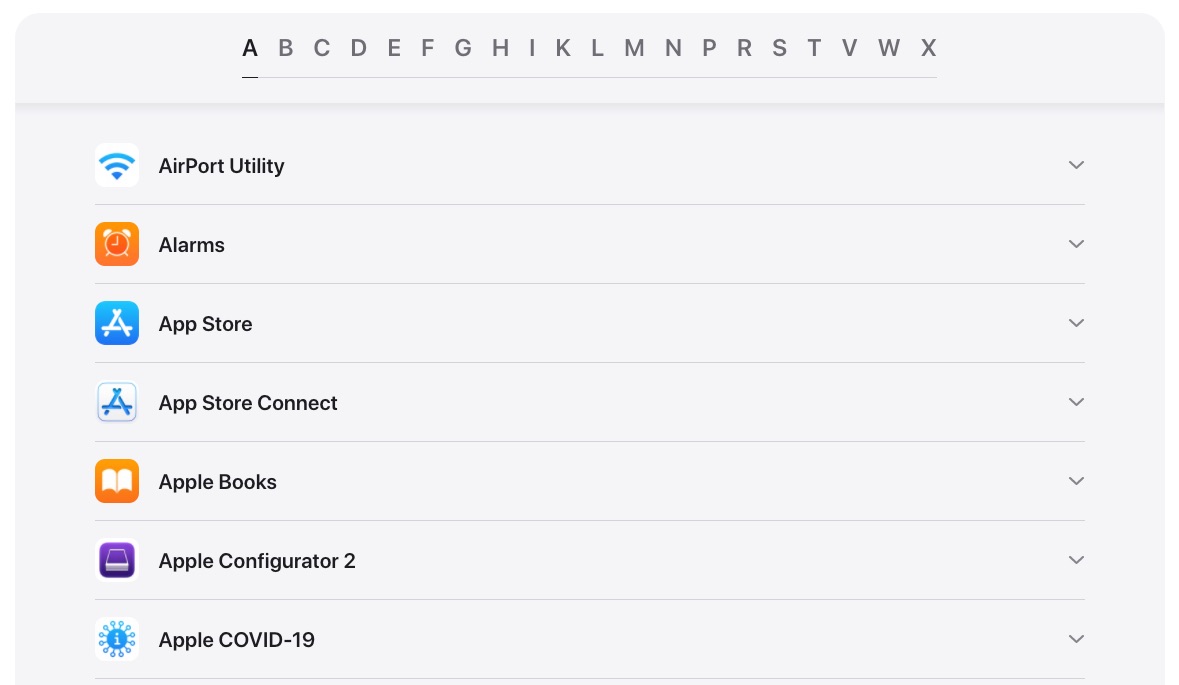Go to the letter S section
Viewport: 1179px width, 685px height.
(x=779, y=48)
